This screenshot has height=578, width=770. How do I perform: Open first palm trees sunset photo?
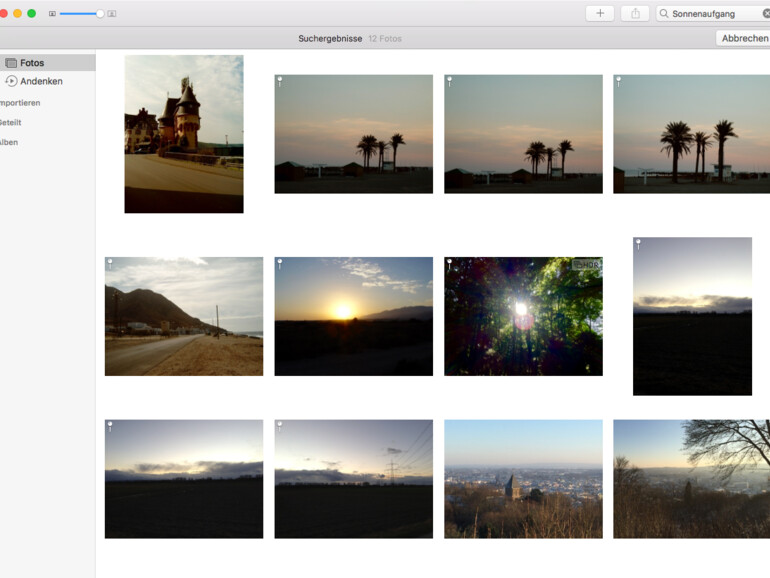tap(354, 134)
